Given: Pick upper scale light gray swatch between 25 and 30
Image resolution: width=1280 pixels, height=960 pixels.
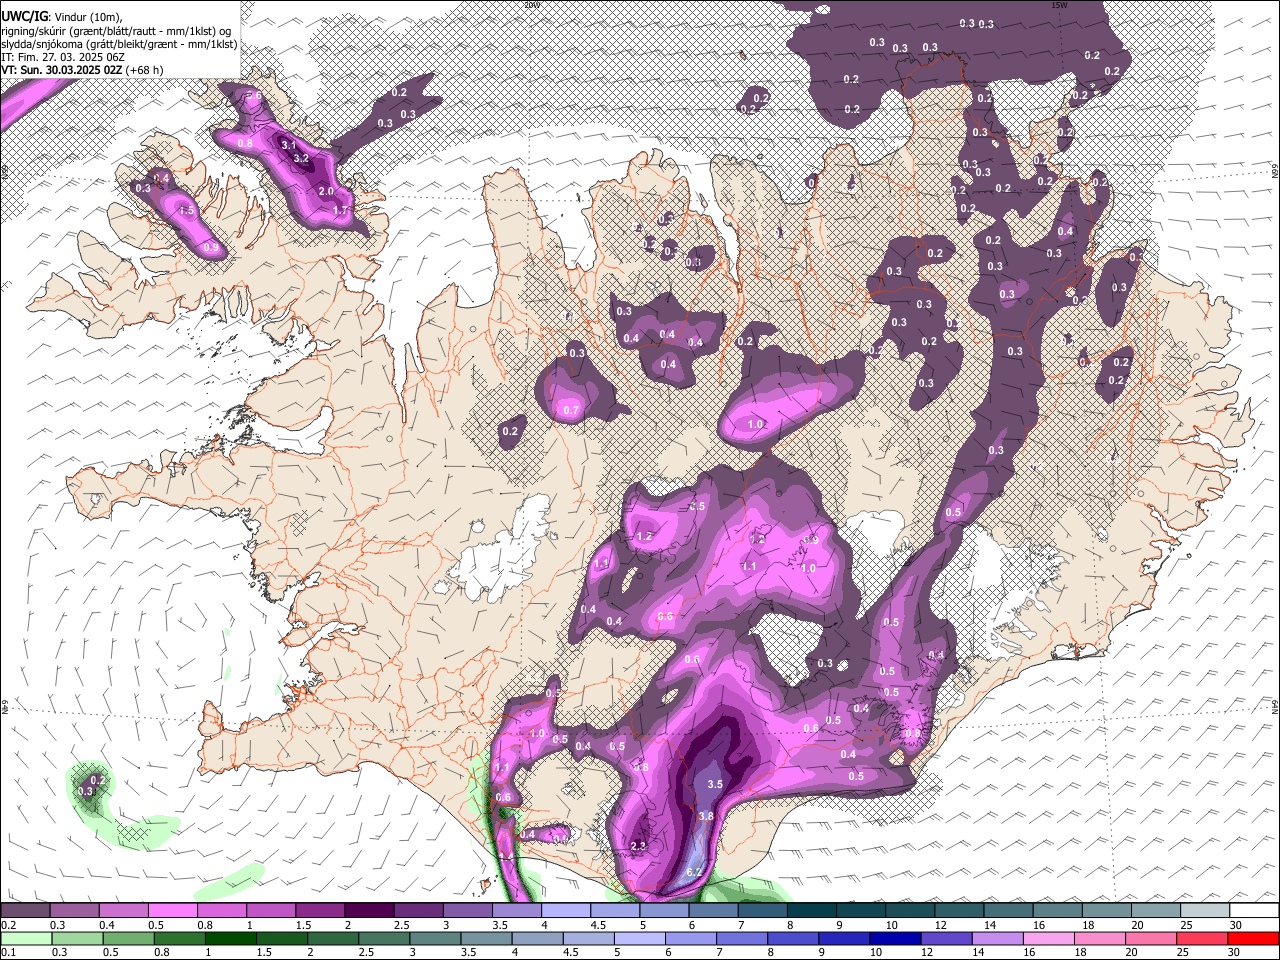Looking at the screenshot, I should pos(1205,911).
